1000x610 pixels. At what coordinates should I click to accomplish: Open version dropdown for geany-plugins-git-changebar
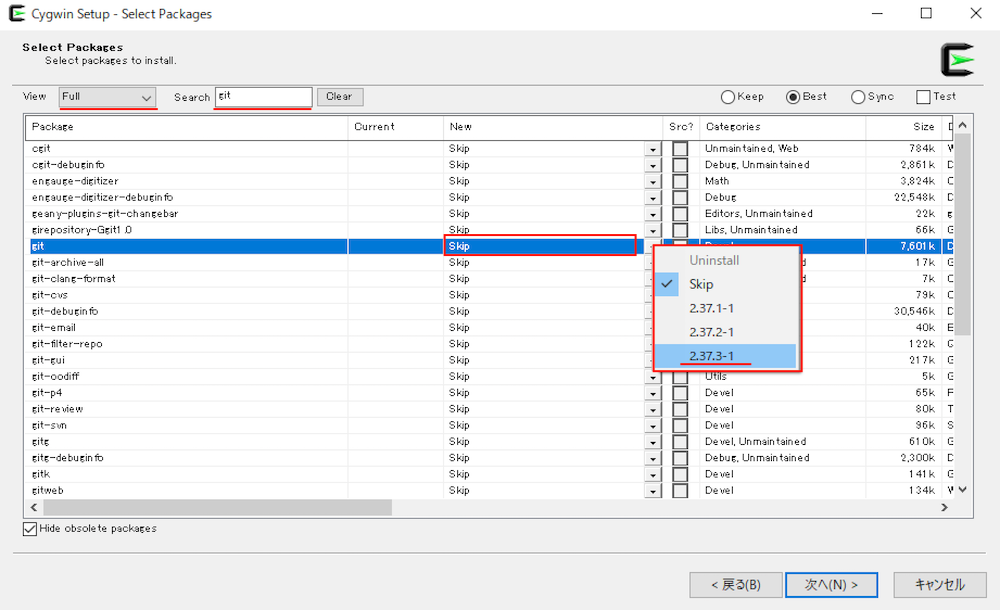tap(653, 214)
